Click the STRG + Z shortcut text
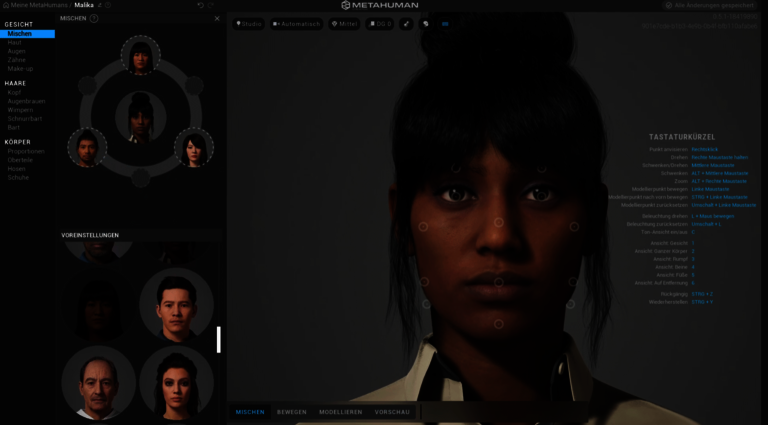Image resolution: width=768 pixels, height=425 pixels. 702,294
